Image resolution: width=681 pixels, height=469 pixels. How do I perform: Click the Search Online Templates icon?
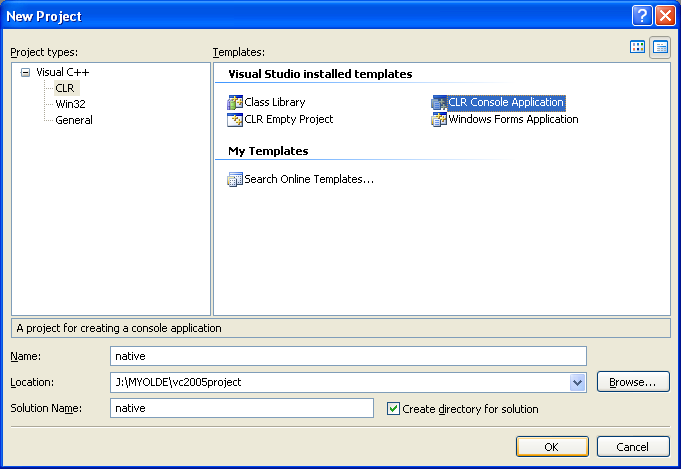(x=235, y=179)
